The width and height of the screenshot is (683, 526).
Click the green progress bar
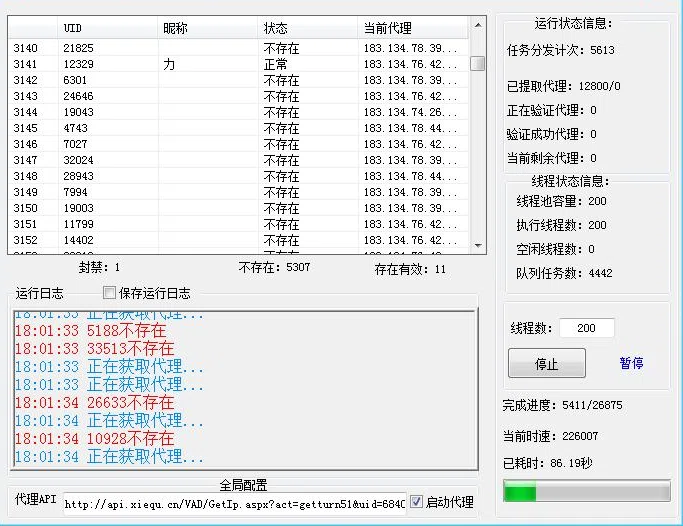click(586, 491)
